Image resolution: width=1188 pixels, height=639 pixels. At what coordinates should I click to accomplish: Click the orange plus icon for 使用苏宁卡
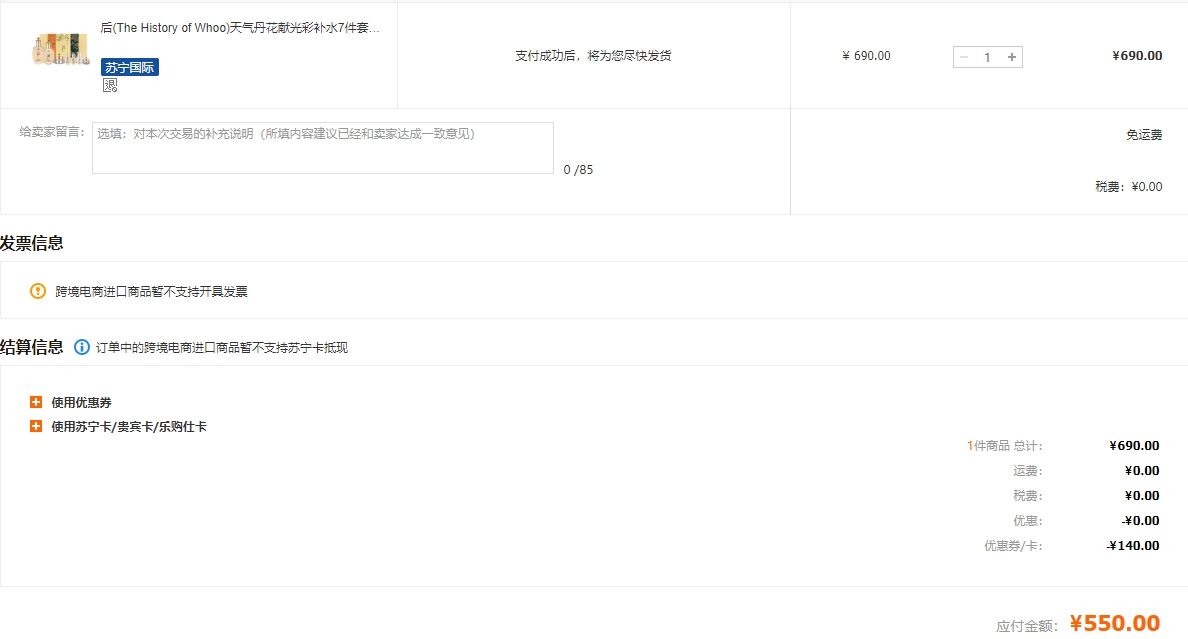(x=36, y=426)
